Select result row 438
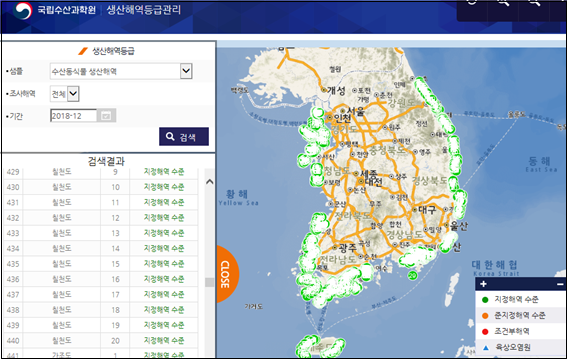The height and width of the screenshot is (362, 567). pos(101,310)
